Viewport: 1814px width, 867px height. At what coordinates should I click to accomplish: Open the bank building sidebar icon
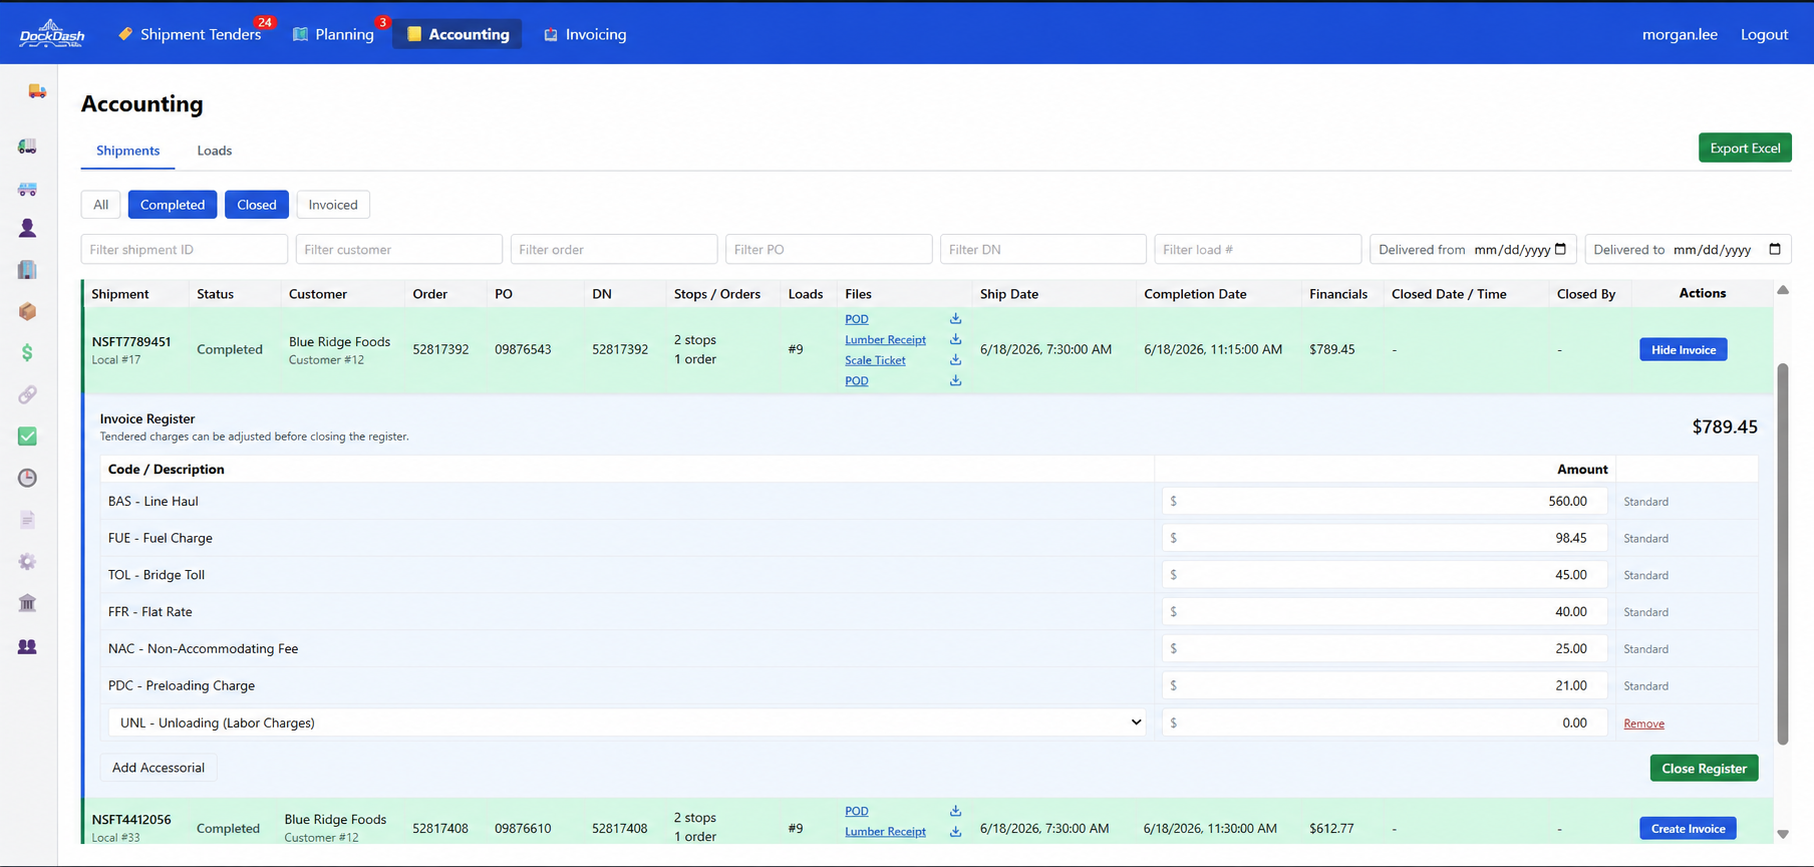tap(27, 603)
